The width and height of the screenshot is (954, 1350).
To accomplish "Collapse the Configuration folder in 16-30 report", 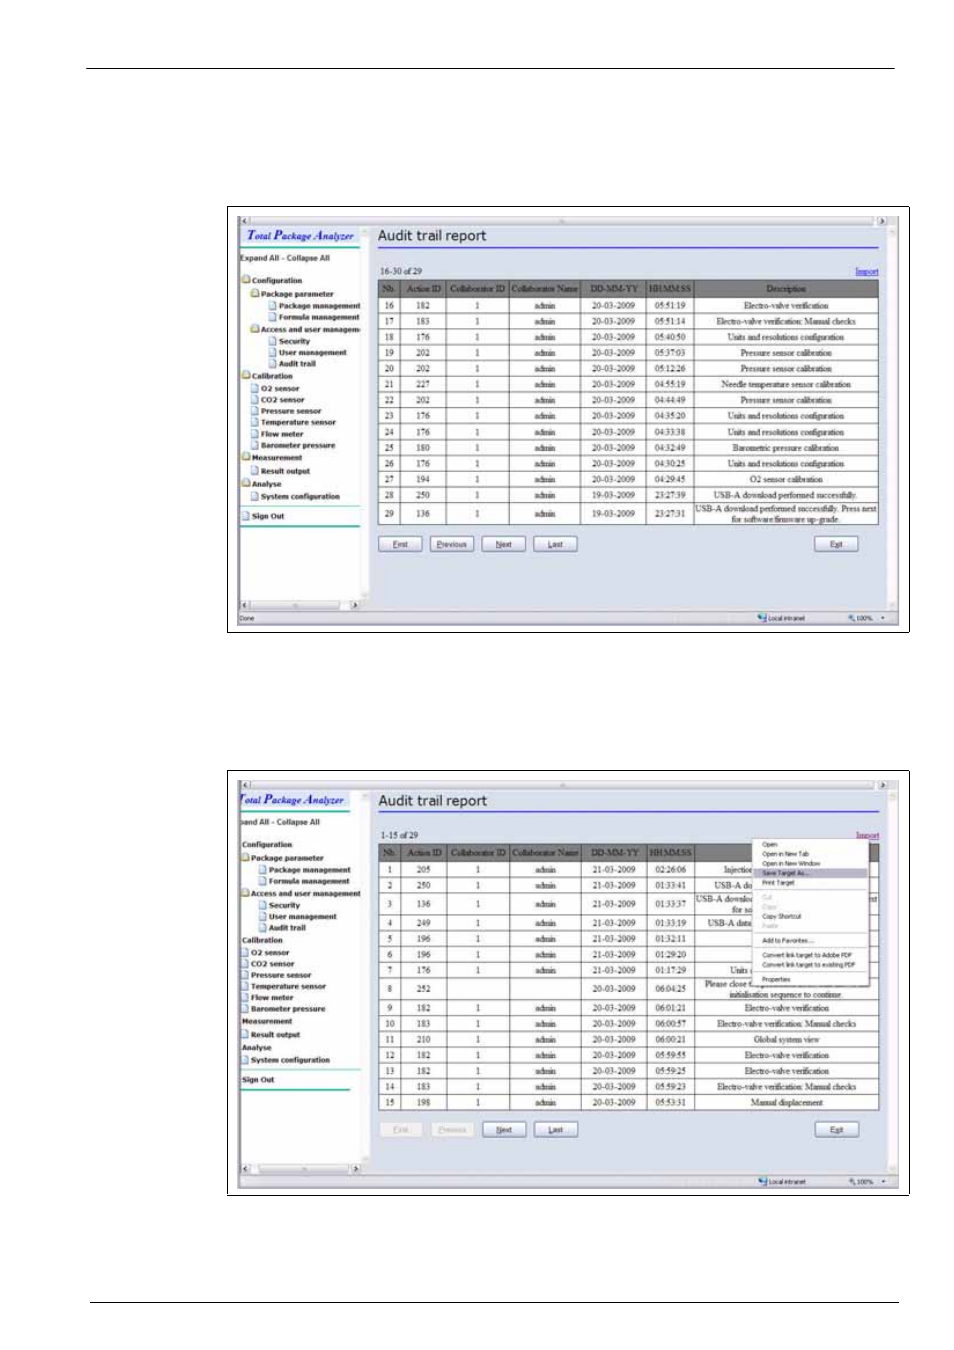I will tap(246, 280).
